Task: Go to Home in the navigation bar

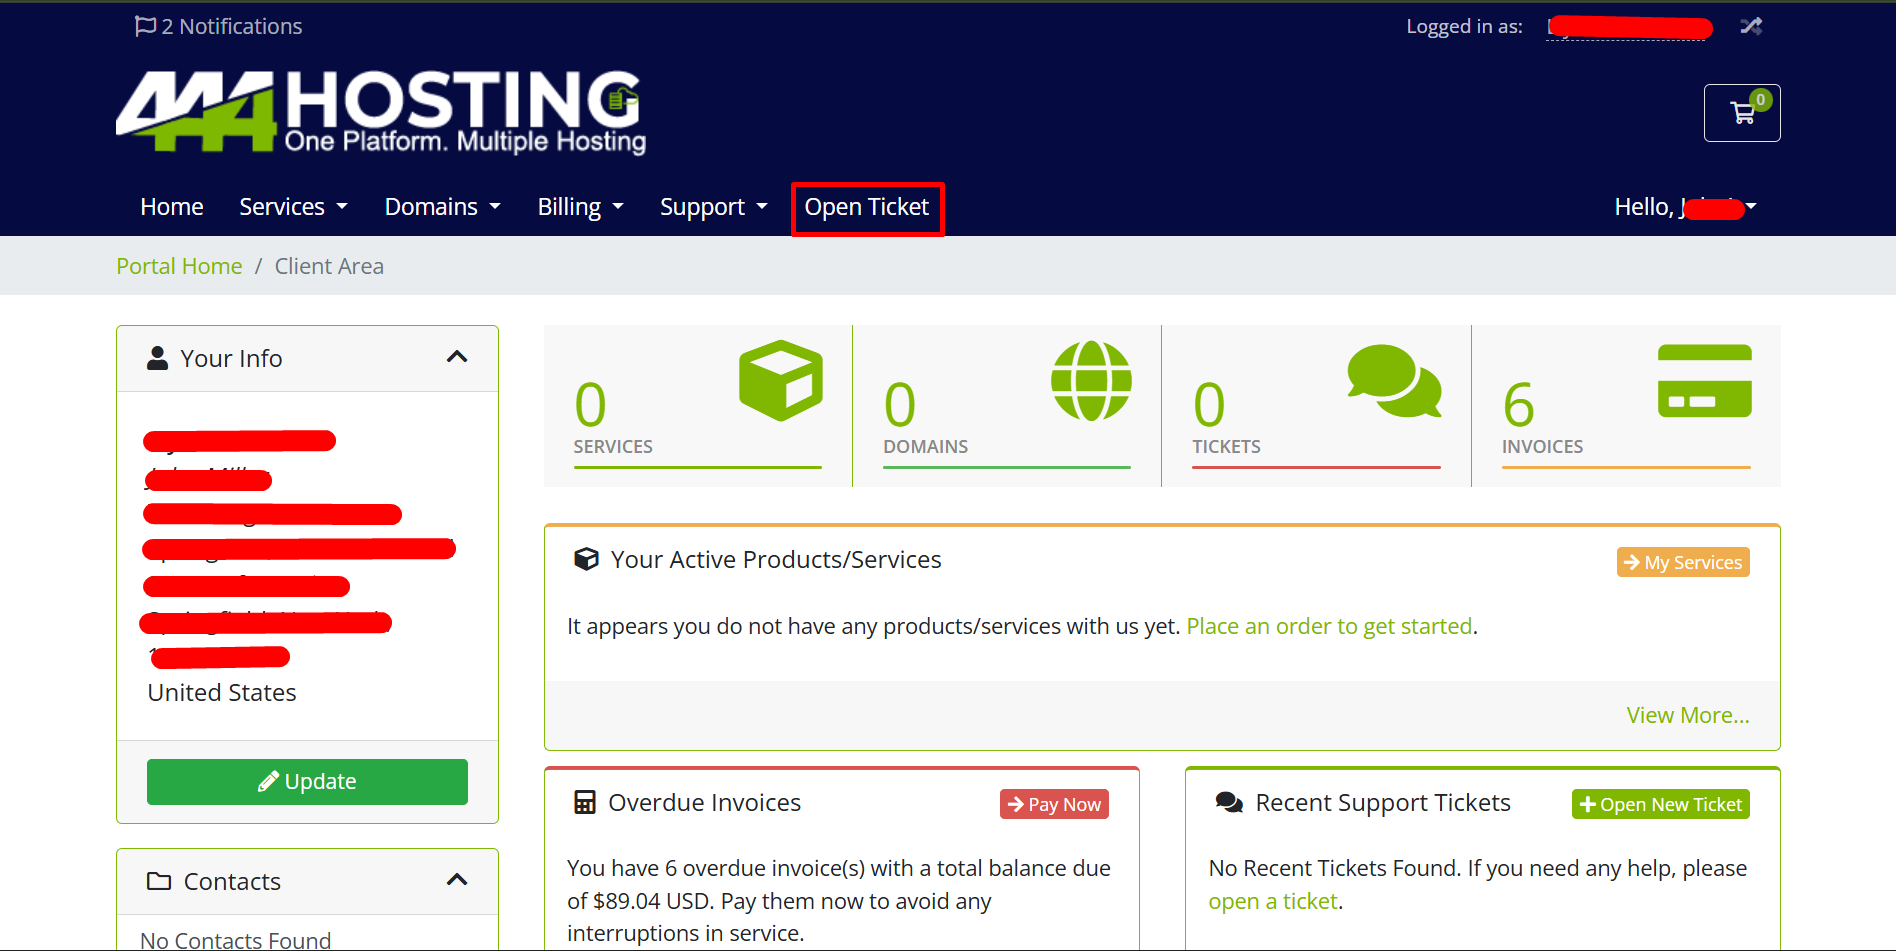Action: point(172,207)
